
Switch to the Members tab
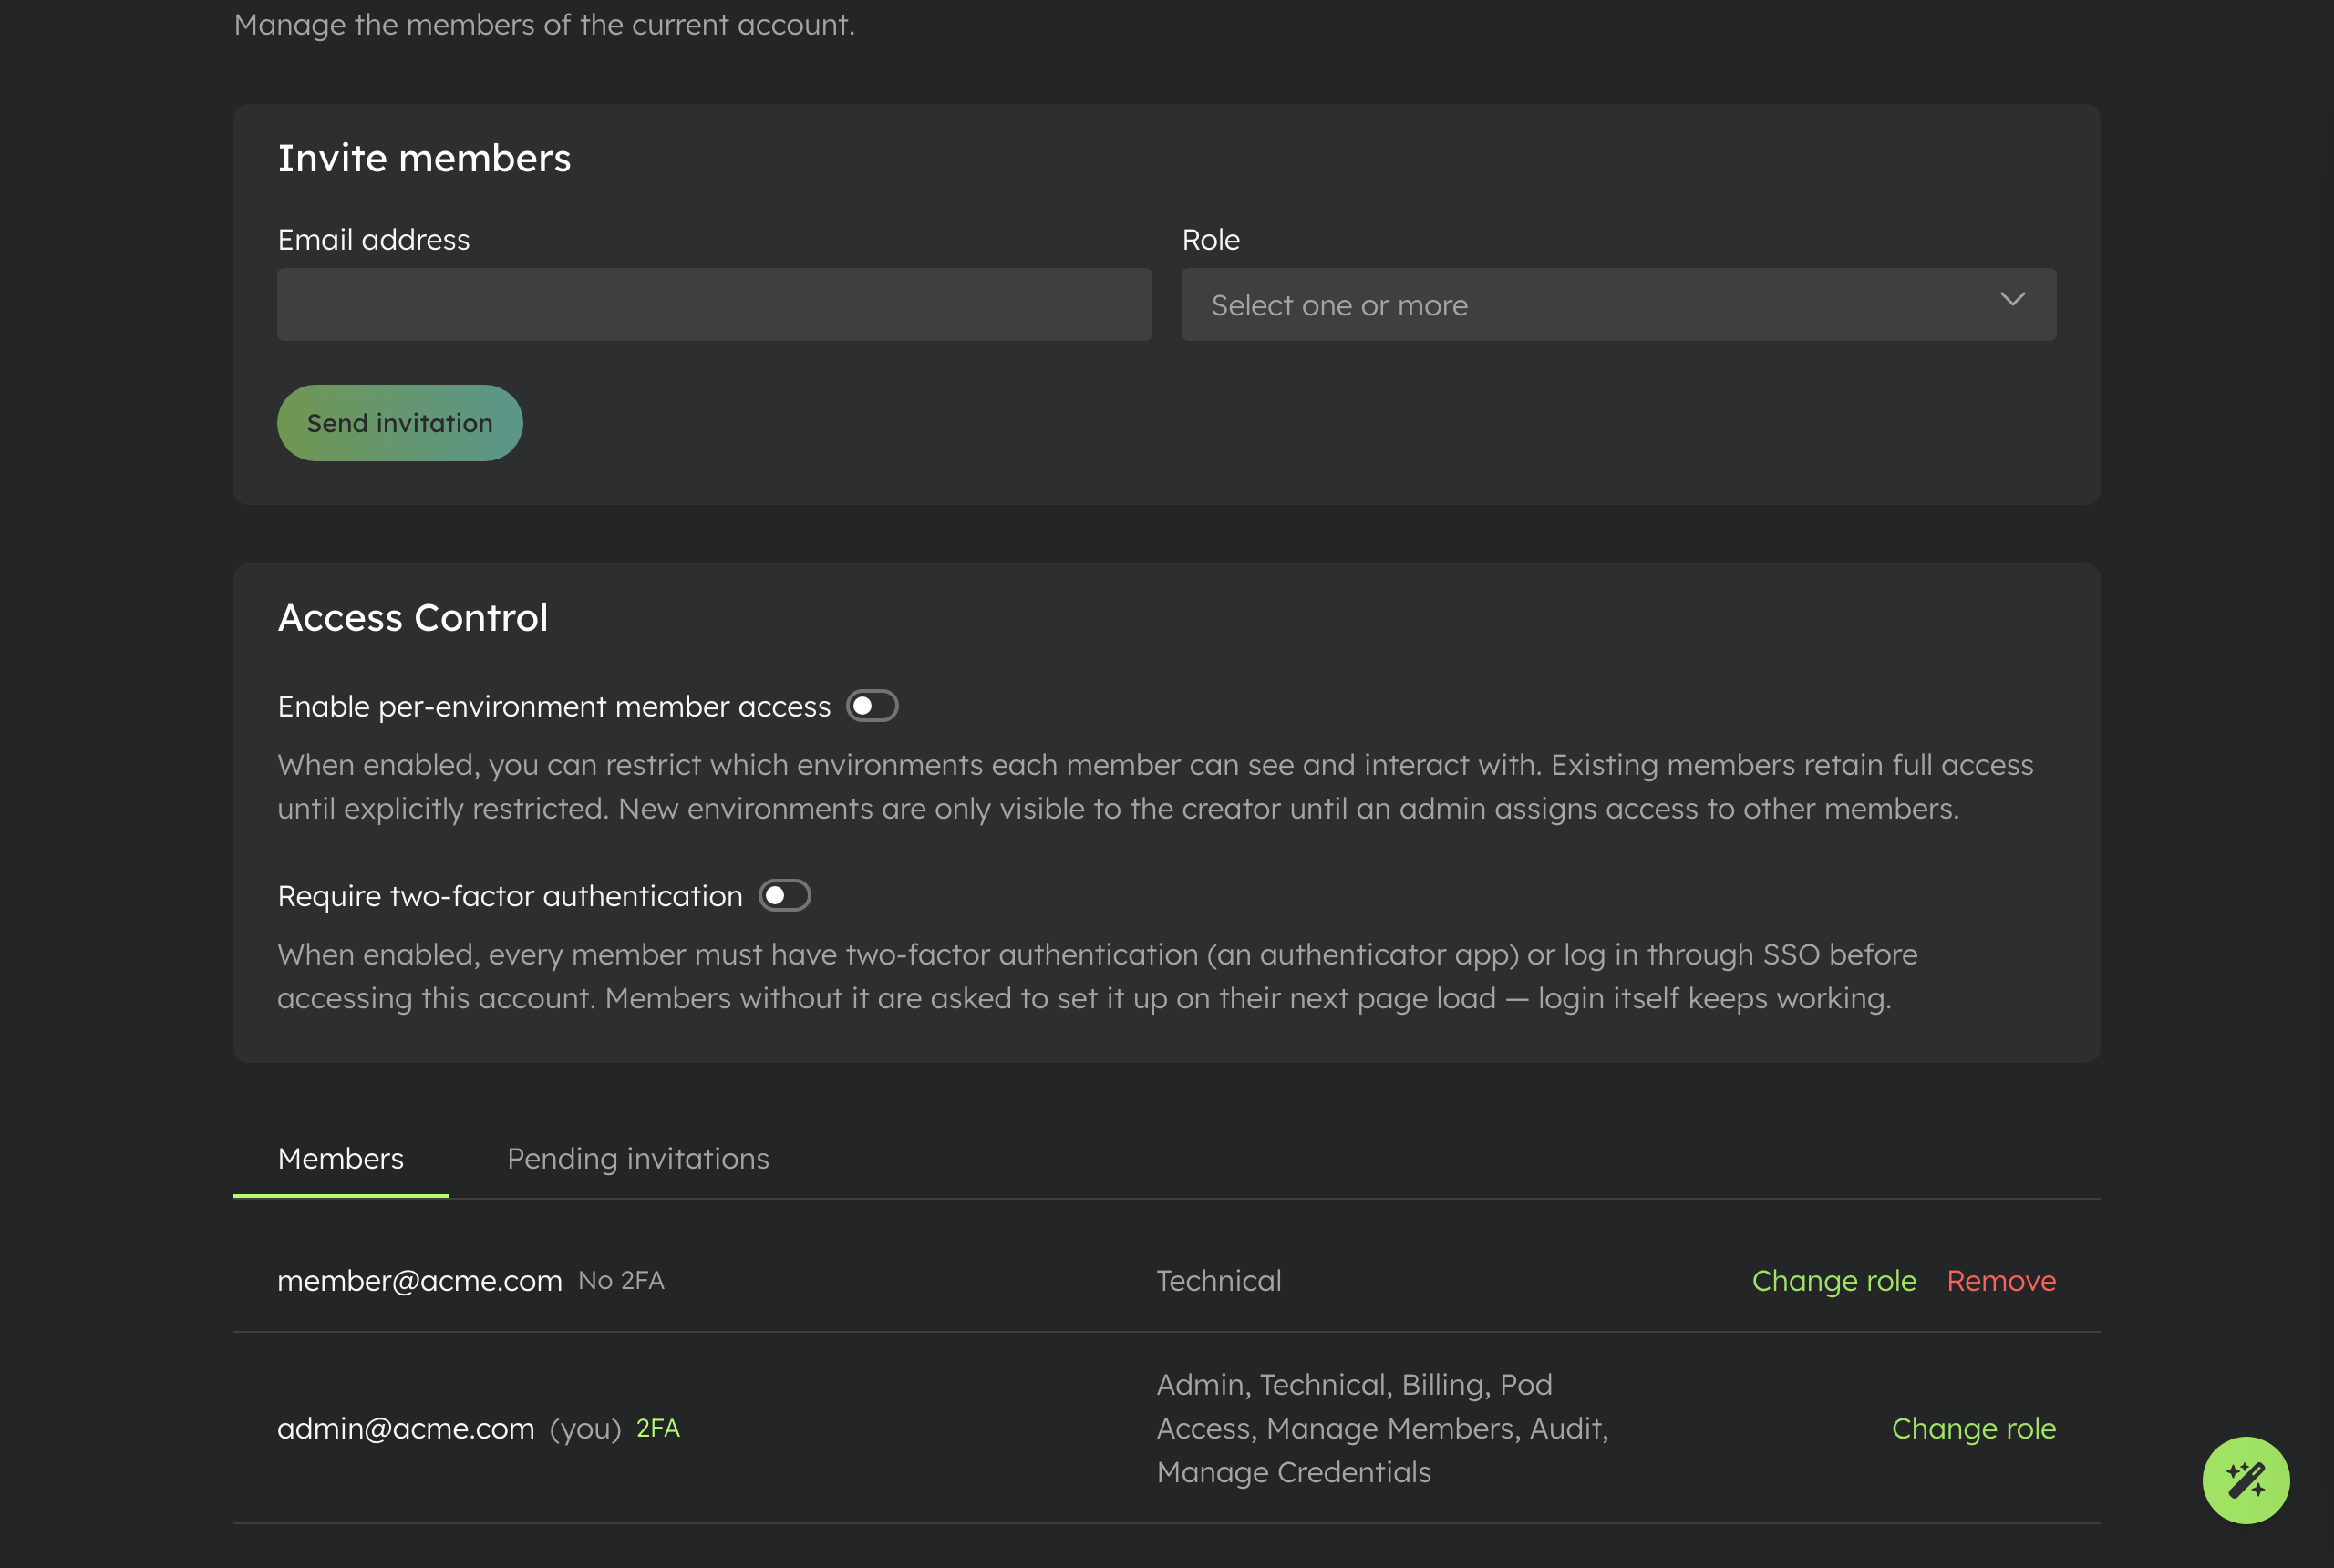click(341, 1159)
